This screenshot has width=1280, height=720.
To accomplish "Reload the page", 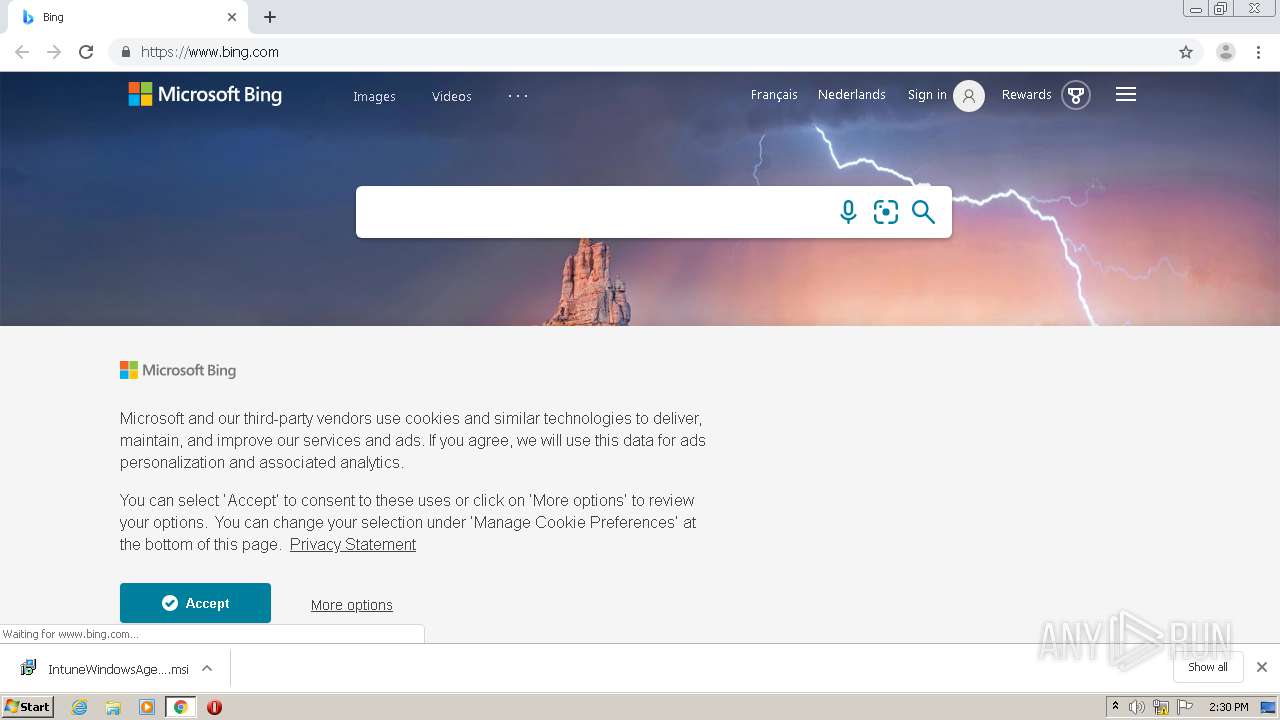I will pos(86,52).
